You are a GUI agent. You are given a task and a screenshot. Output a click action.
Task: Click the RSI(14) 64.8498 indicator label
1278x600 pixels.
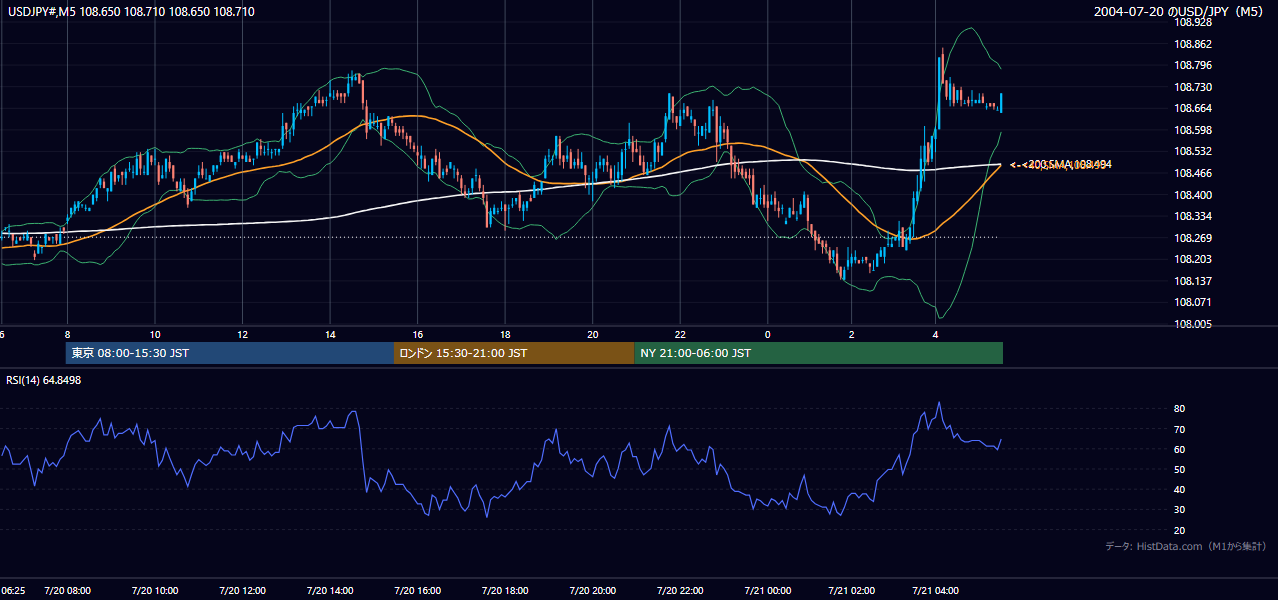(x=43, y=379)
